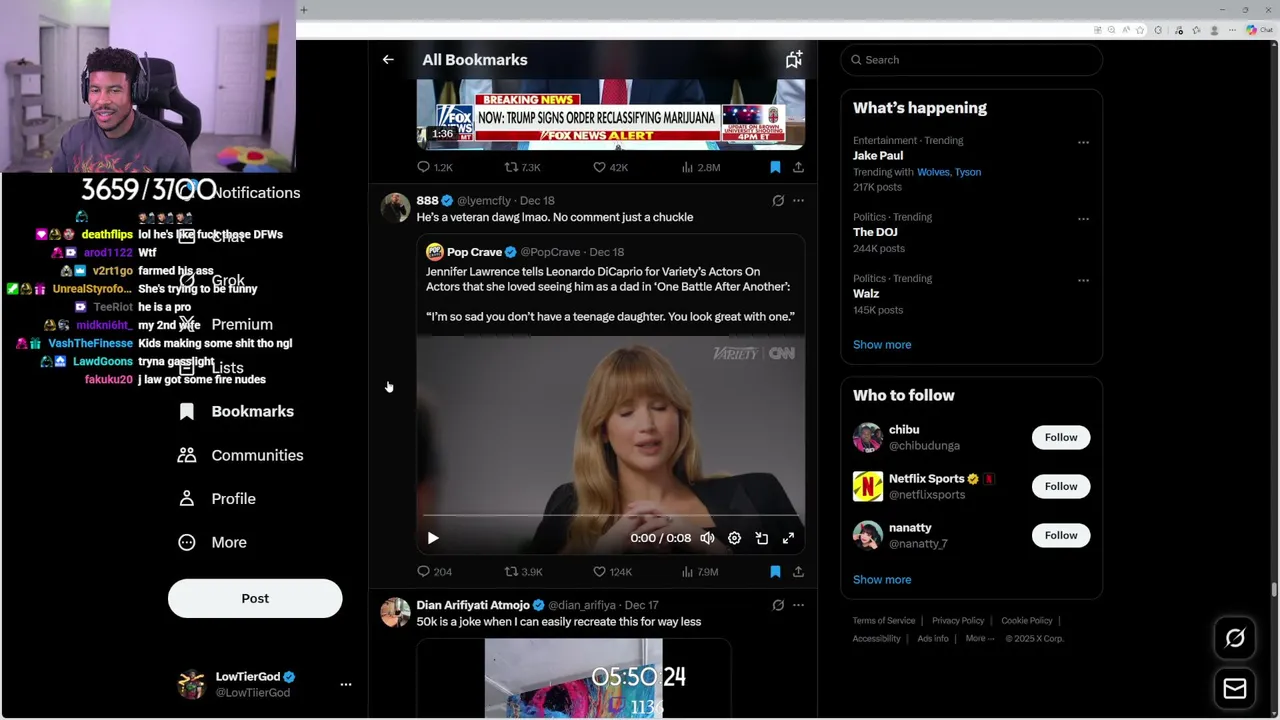The width and height of the screenshot is (1280, 720).
Task: Follow chibu
Action: pos(1061,437)
